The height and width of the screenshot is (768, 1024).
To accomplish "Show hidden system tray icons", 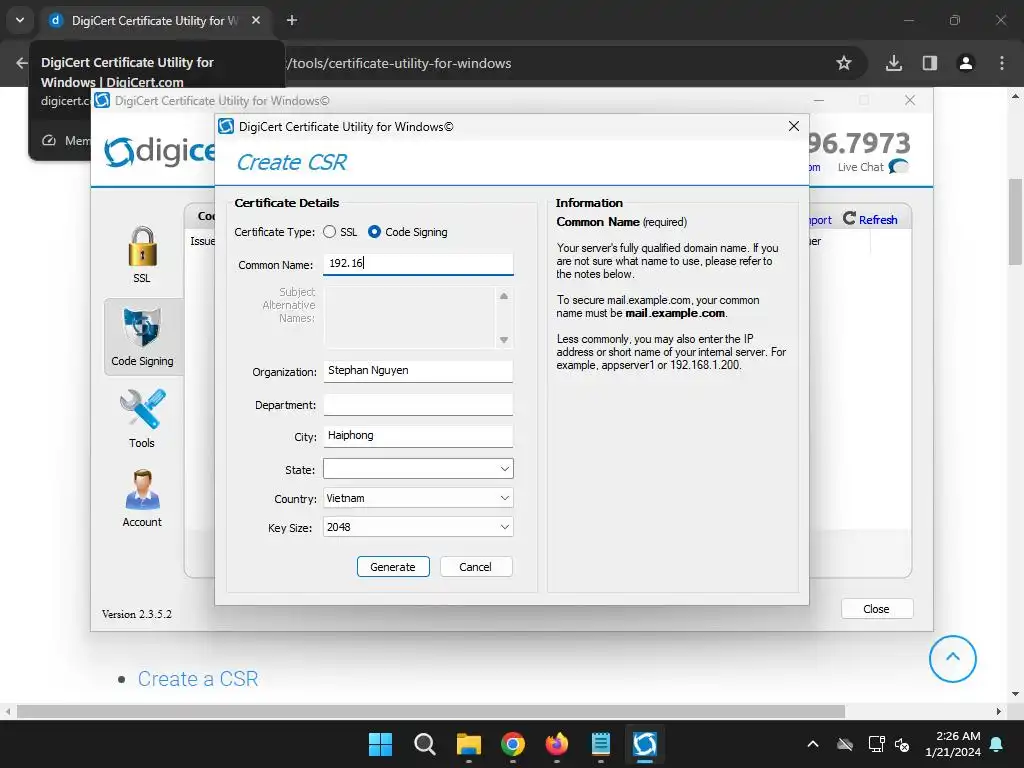I will click(x=812, y=744).
